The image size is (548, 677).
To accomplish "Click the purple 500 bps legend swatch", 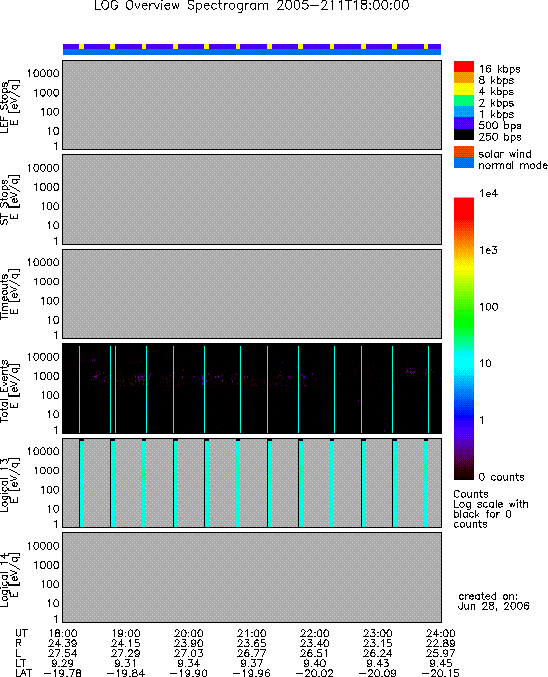I will pos(464,123).
